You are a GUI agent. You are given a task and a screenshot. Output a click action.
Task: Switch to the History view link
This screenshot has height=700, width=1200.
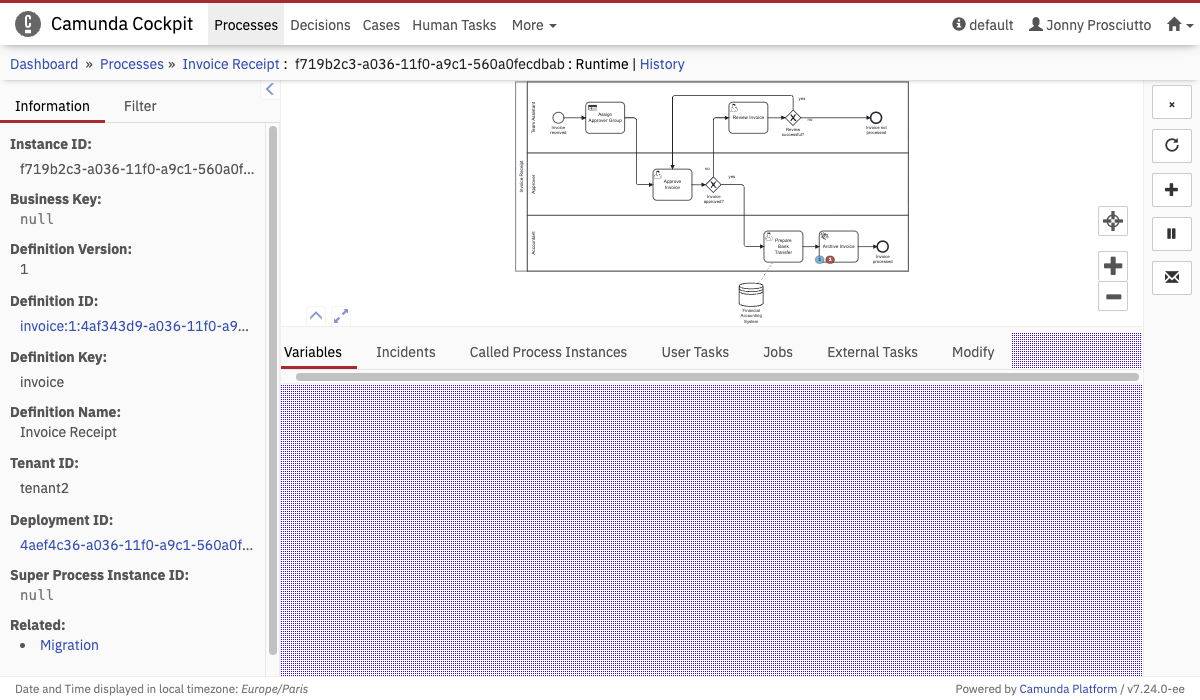point(662,64)
